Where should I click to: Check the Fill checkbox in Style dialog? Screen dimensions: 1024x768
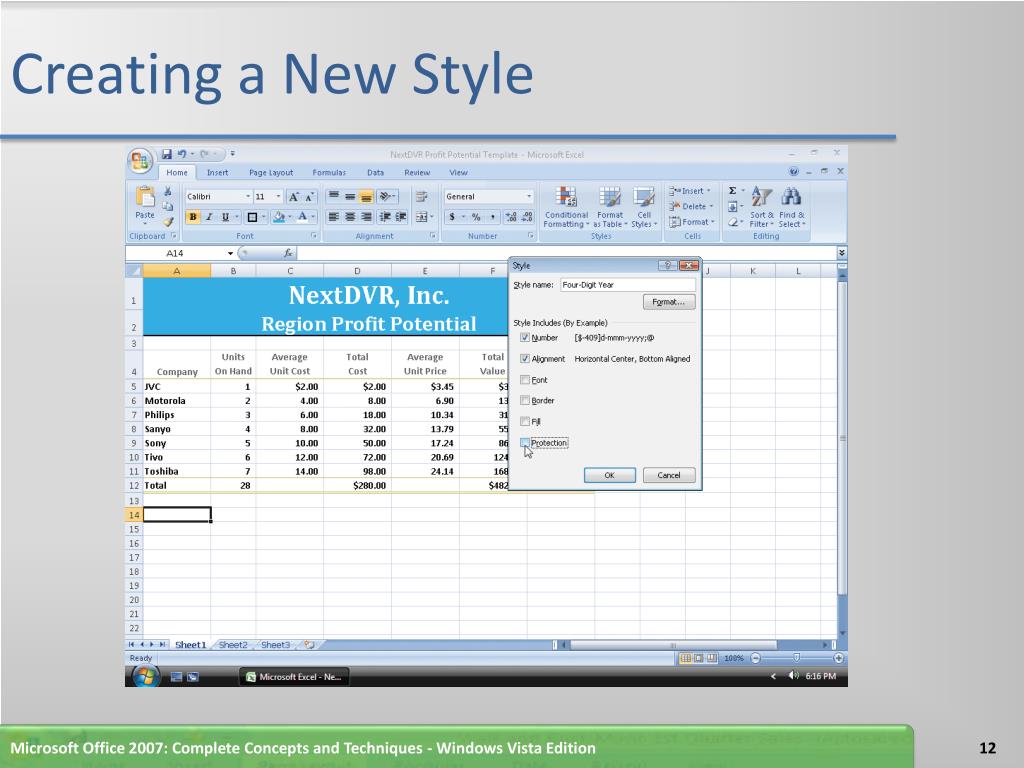click(524, 421)
